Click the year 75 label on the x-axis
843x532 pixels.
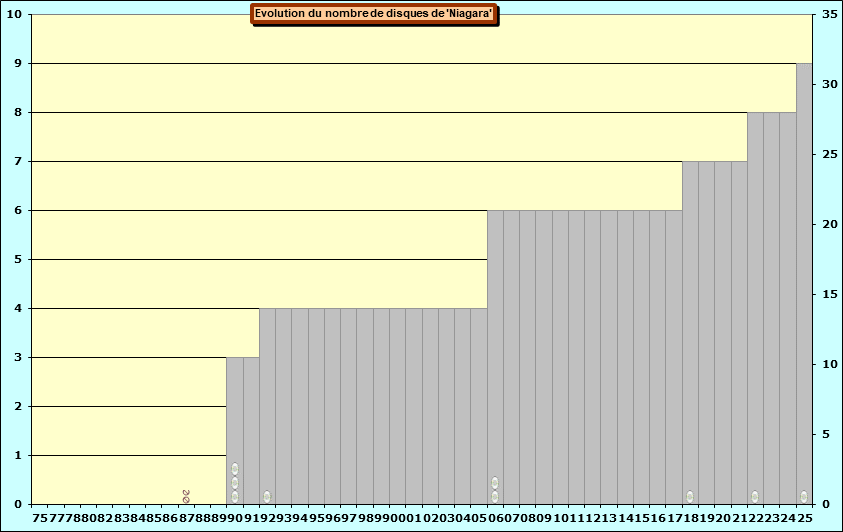40,518
